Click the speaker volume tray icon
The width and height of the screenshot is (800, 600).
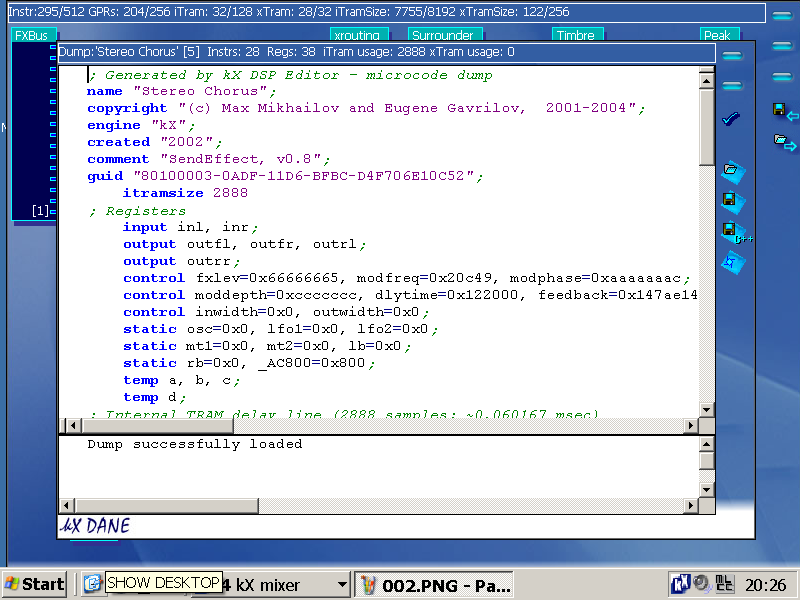pyautogui.click(x=702, y=583)
